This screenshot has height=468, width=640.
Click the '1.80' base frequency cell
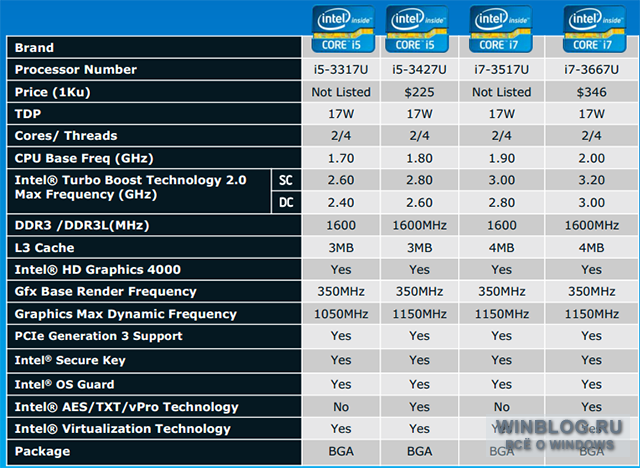click(419, 158)
